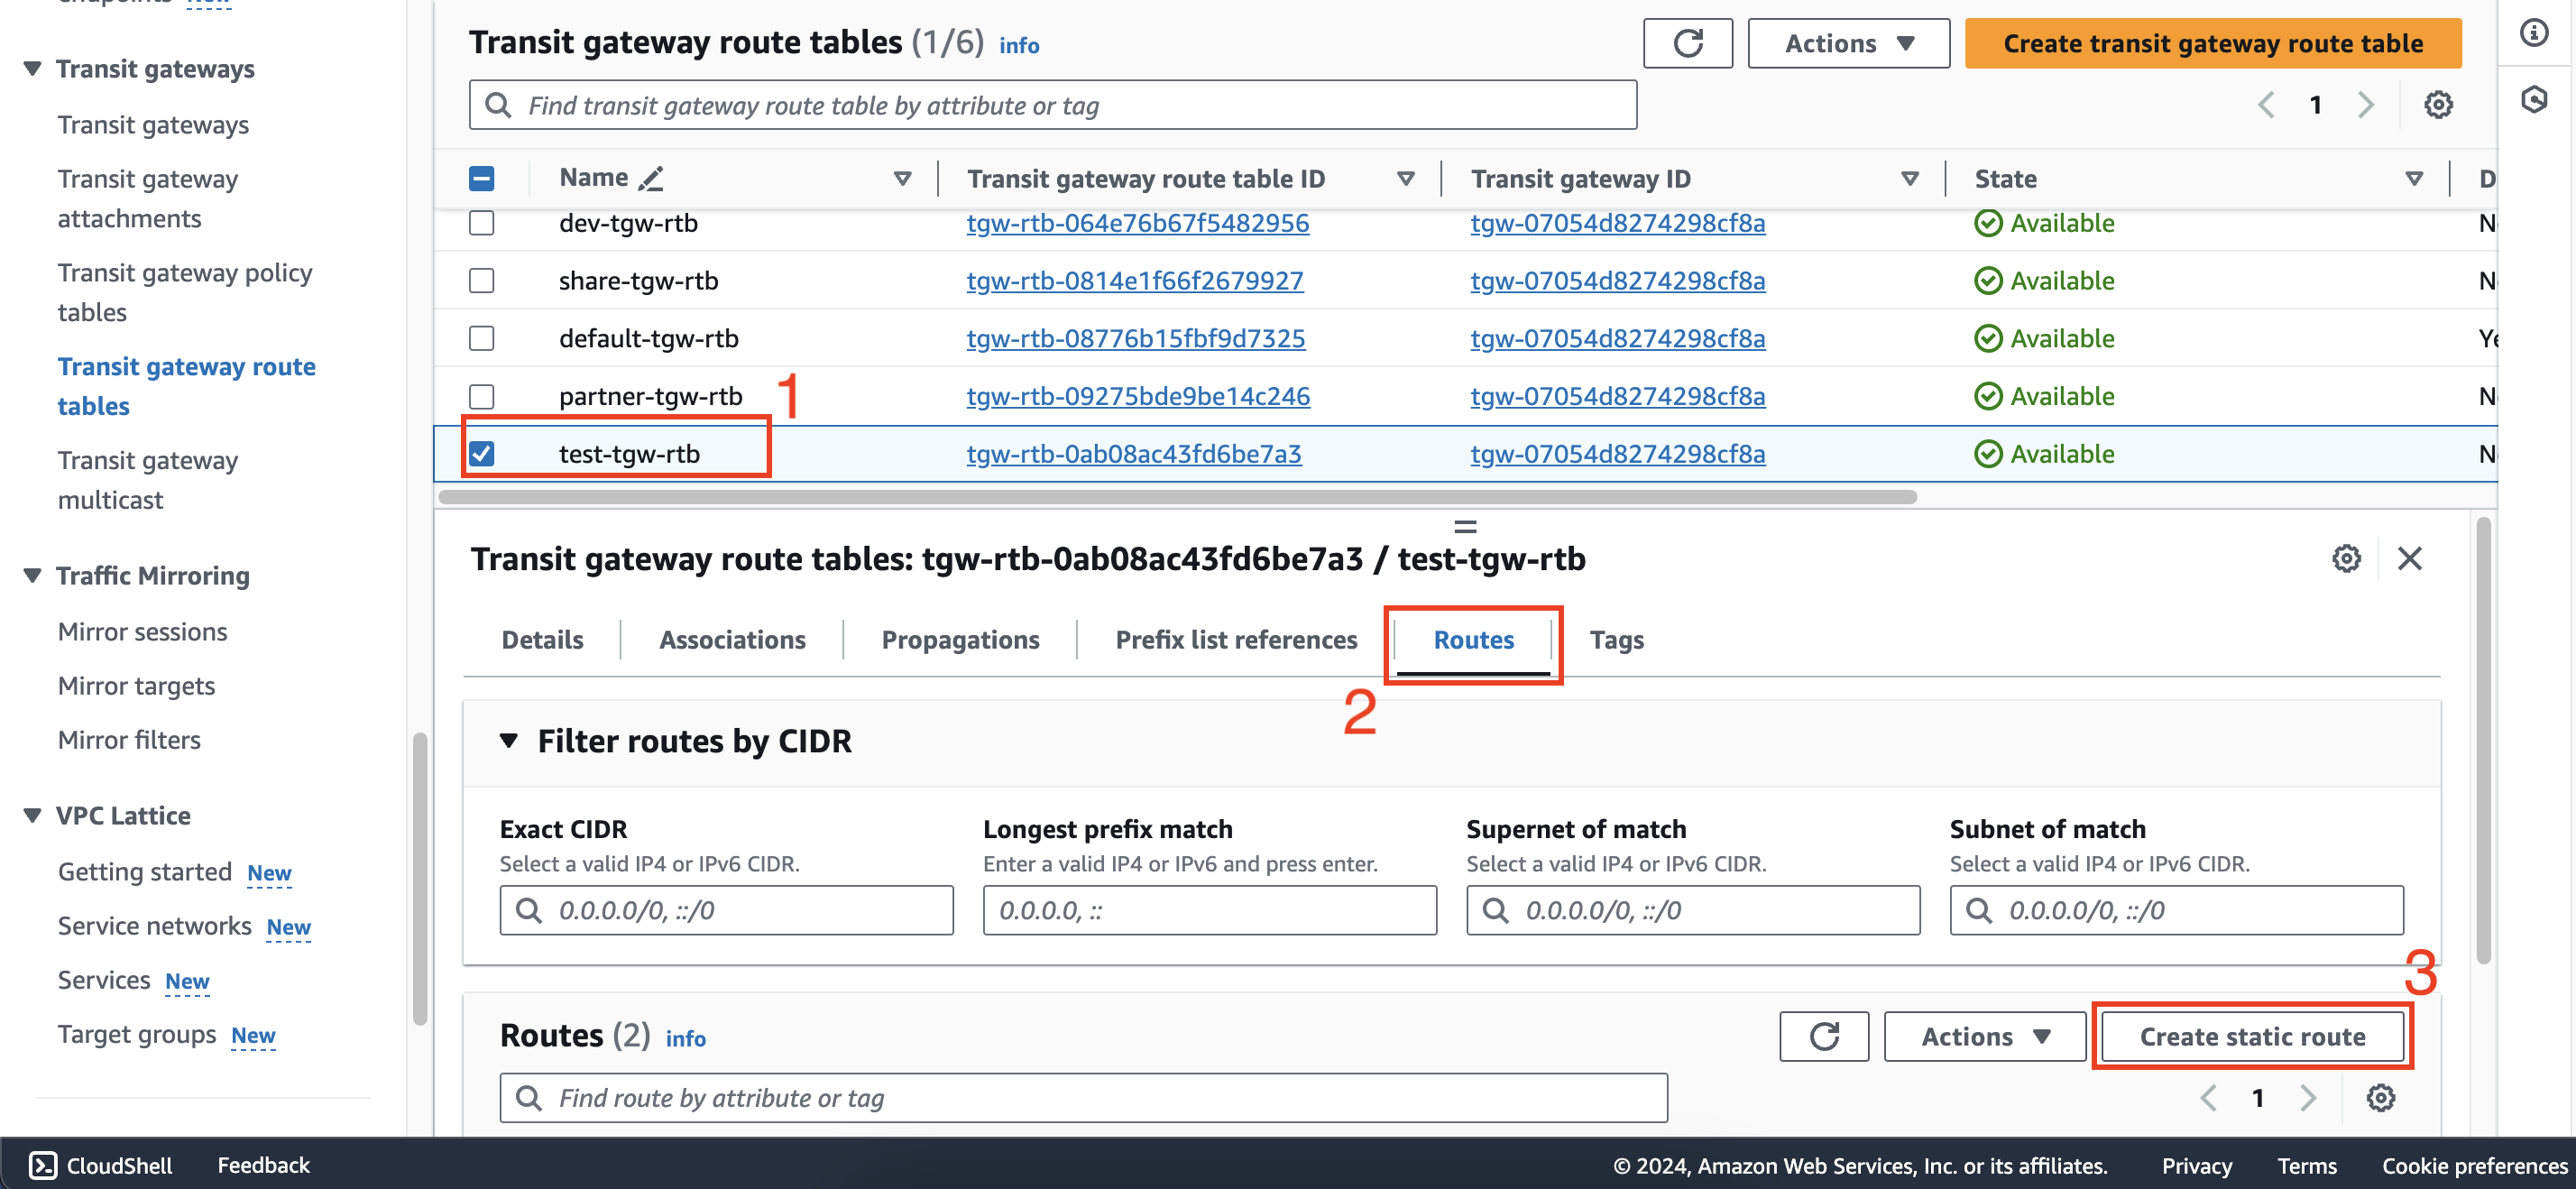Click the settings gear icon top right

(2438, 106)
